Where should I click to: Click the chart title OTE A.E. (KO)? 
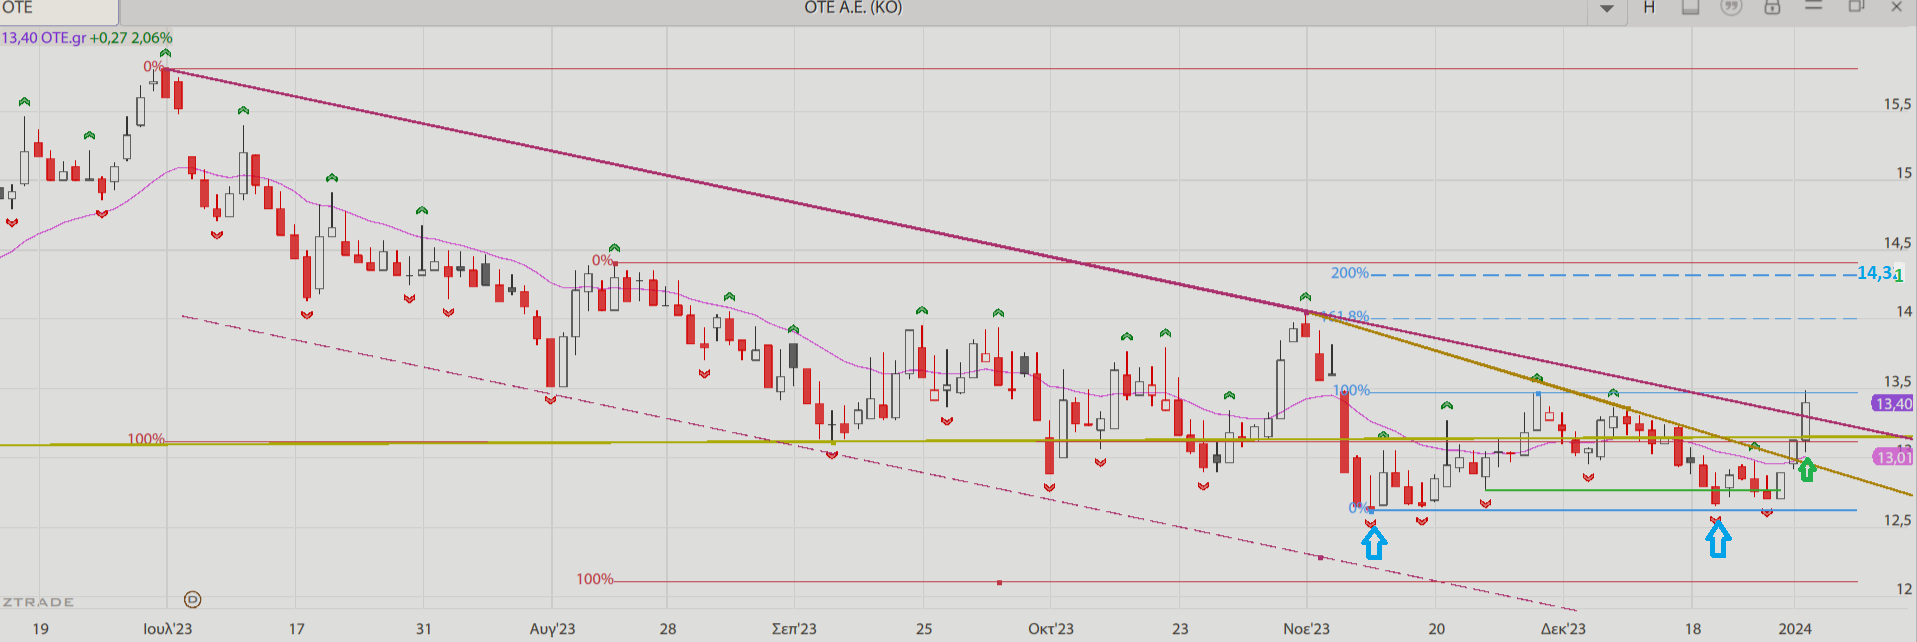tap(853, 8)
